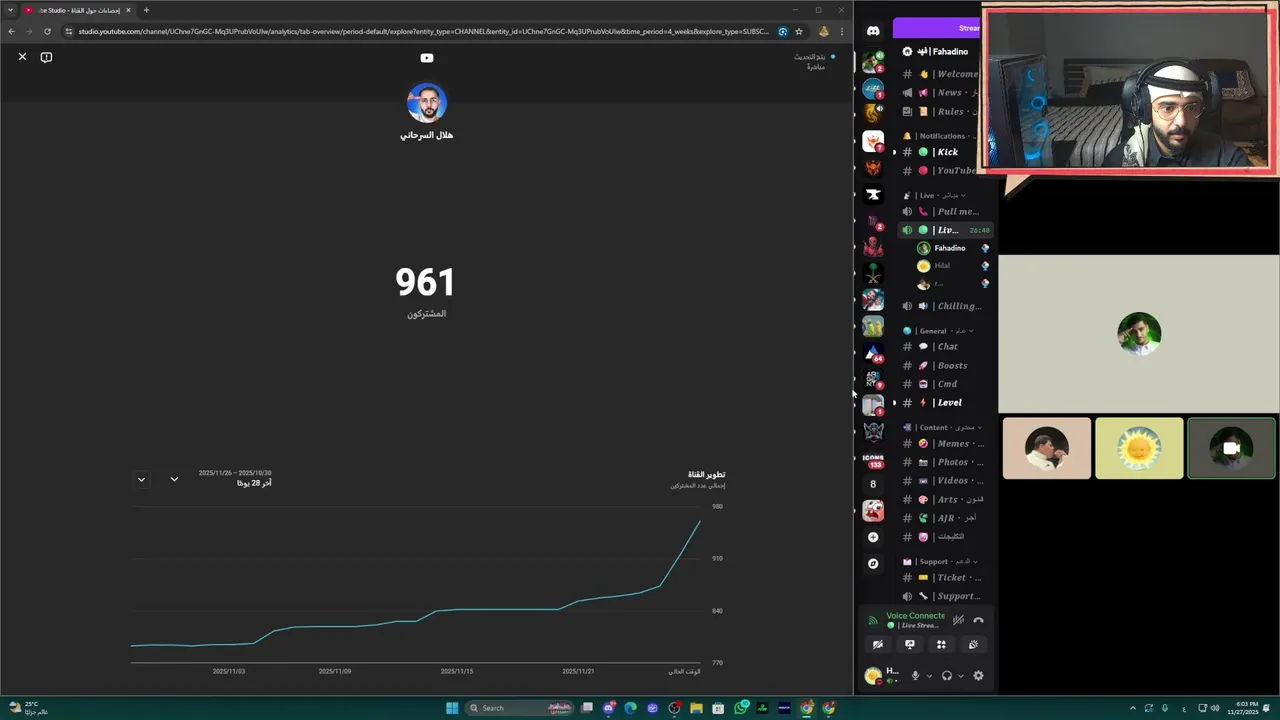Screen dimensions: 1280x720
Task: Add a server with the plus icon
Action: click(873, 537)
